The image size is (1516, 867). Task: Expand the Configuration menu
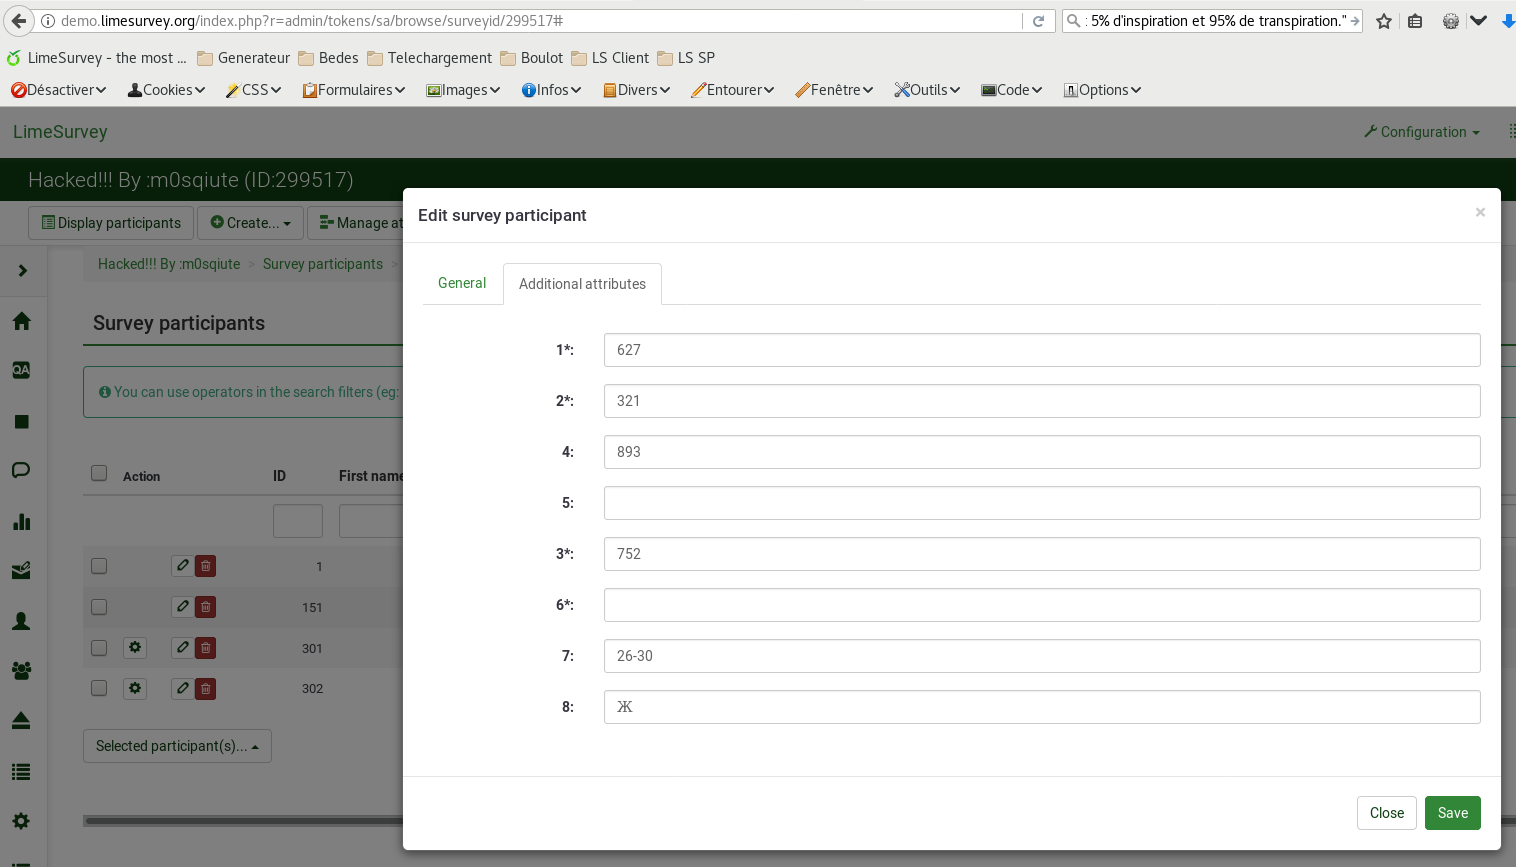pos(1421,132)
